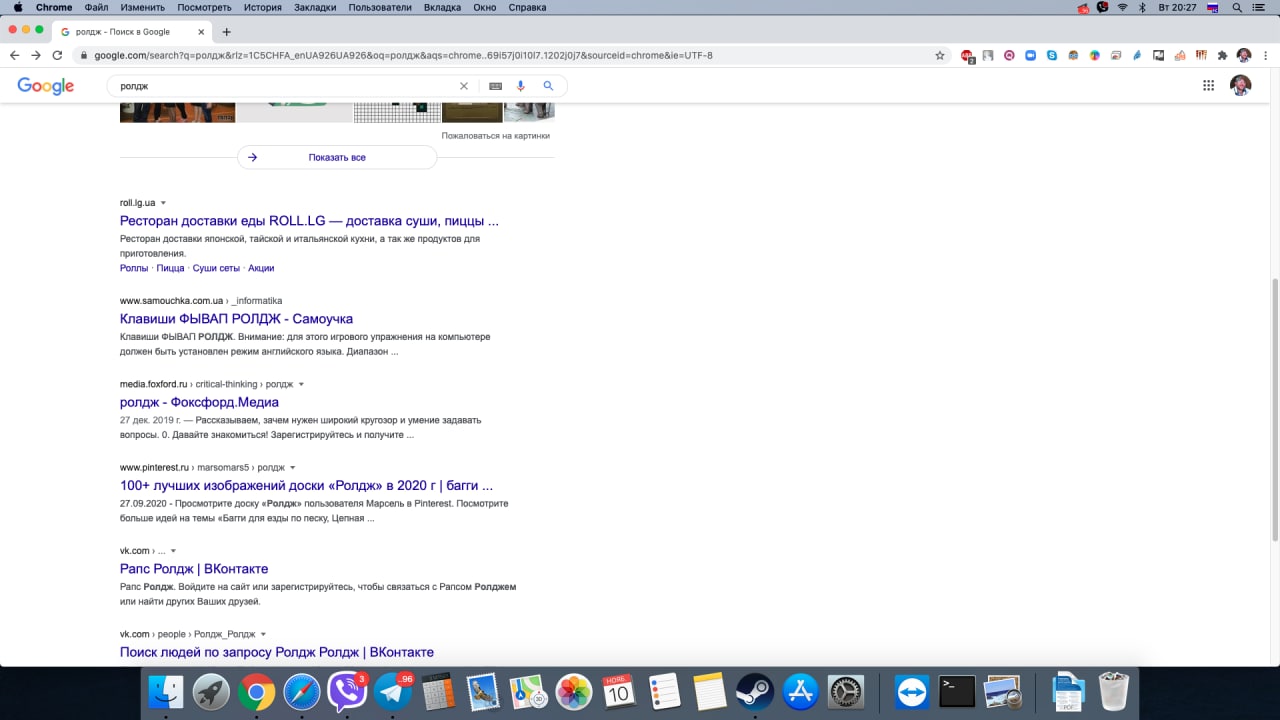Image resolution: width=1280 pixels, height=720 pixels.
Task: Open Calculator from the Dock
Action: click(x=438, y=692)
